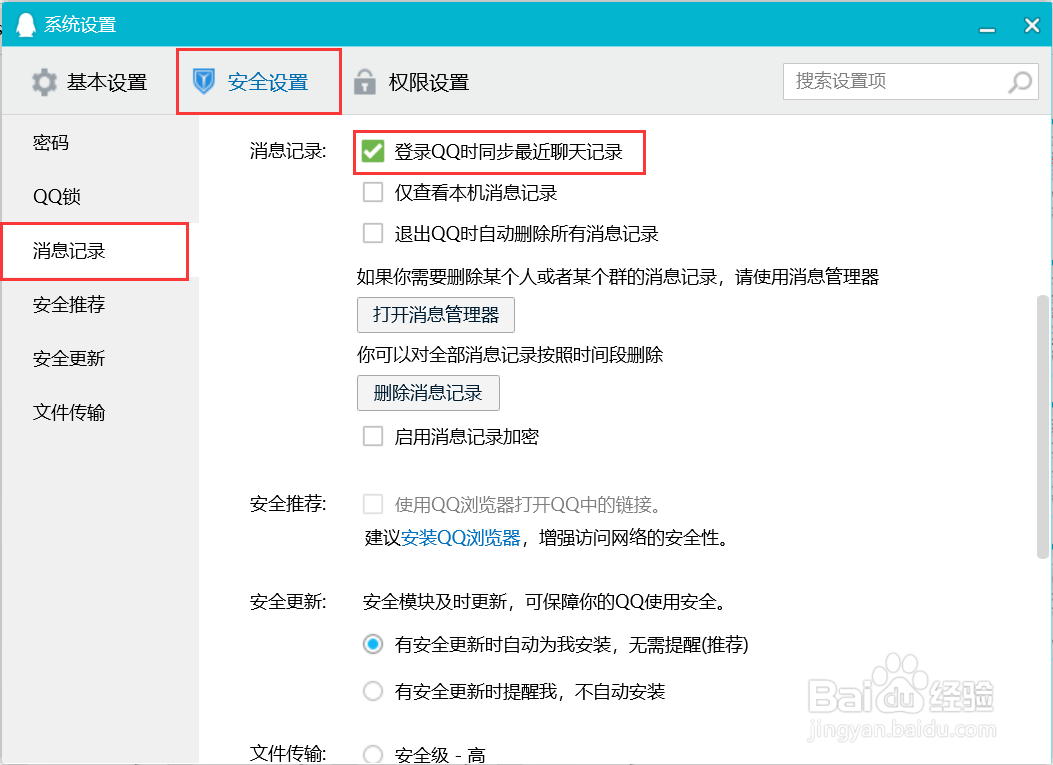This screenshot has height=765, width=1053.
Task: Uncheck 登录QQ时同步最近聊天记录
Action: click(x=374, y=152)
